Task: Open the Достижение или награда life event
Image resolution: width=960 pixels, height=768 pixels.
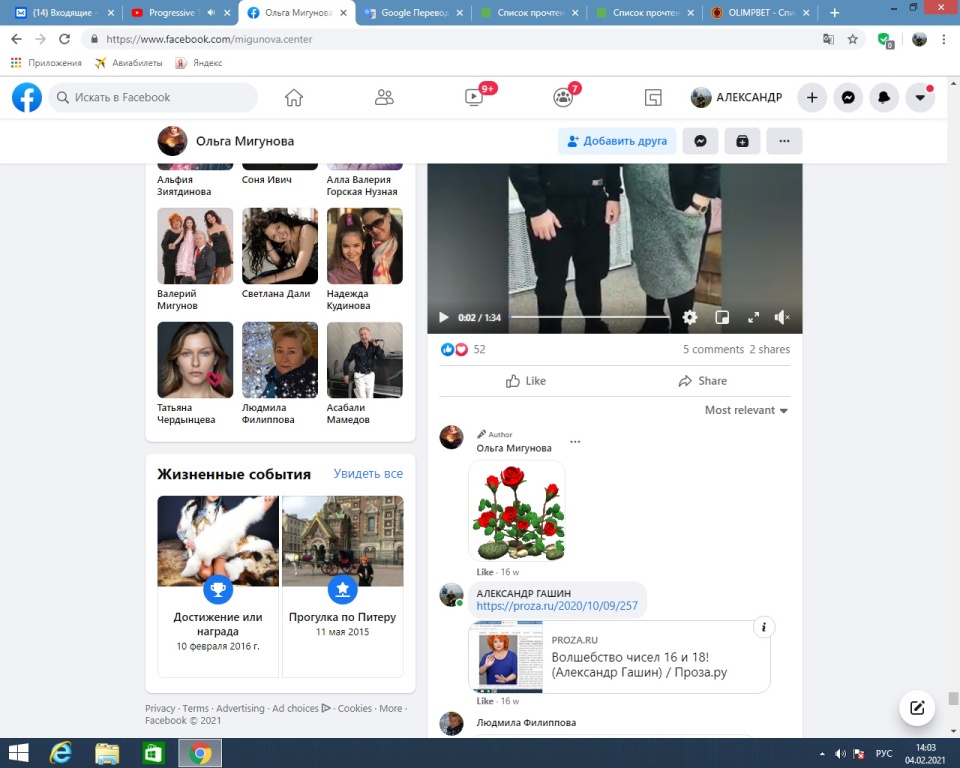Action: click(x=218, y=586)
